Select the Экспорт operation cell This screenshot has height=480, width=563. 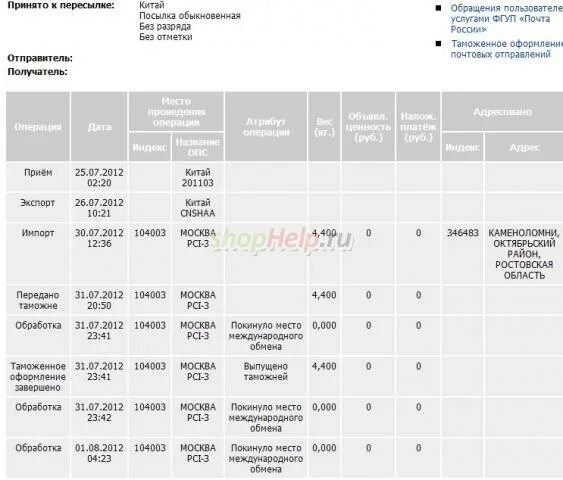click(38, 207)
